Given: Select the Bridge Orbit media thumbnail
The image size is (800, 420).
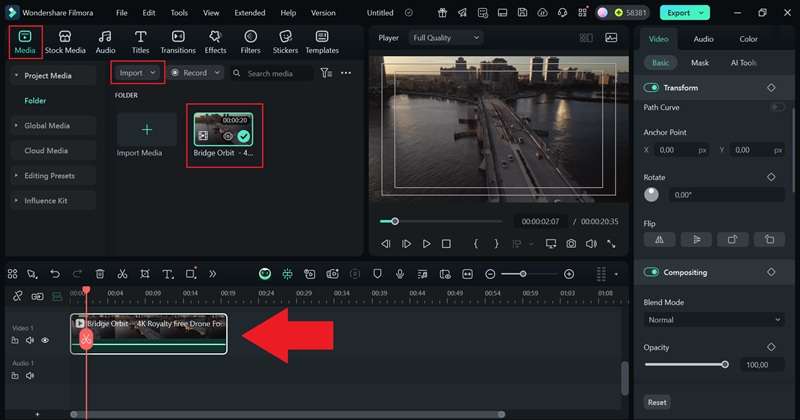Looking at the screenshot, I should [223, 130].
